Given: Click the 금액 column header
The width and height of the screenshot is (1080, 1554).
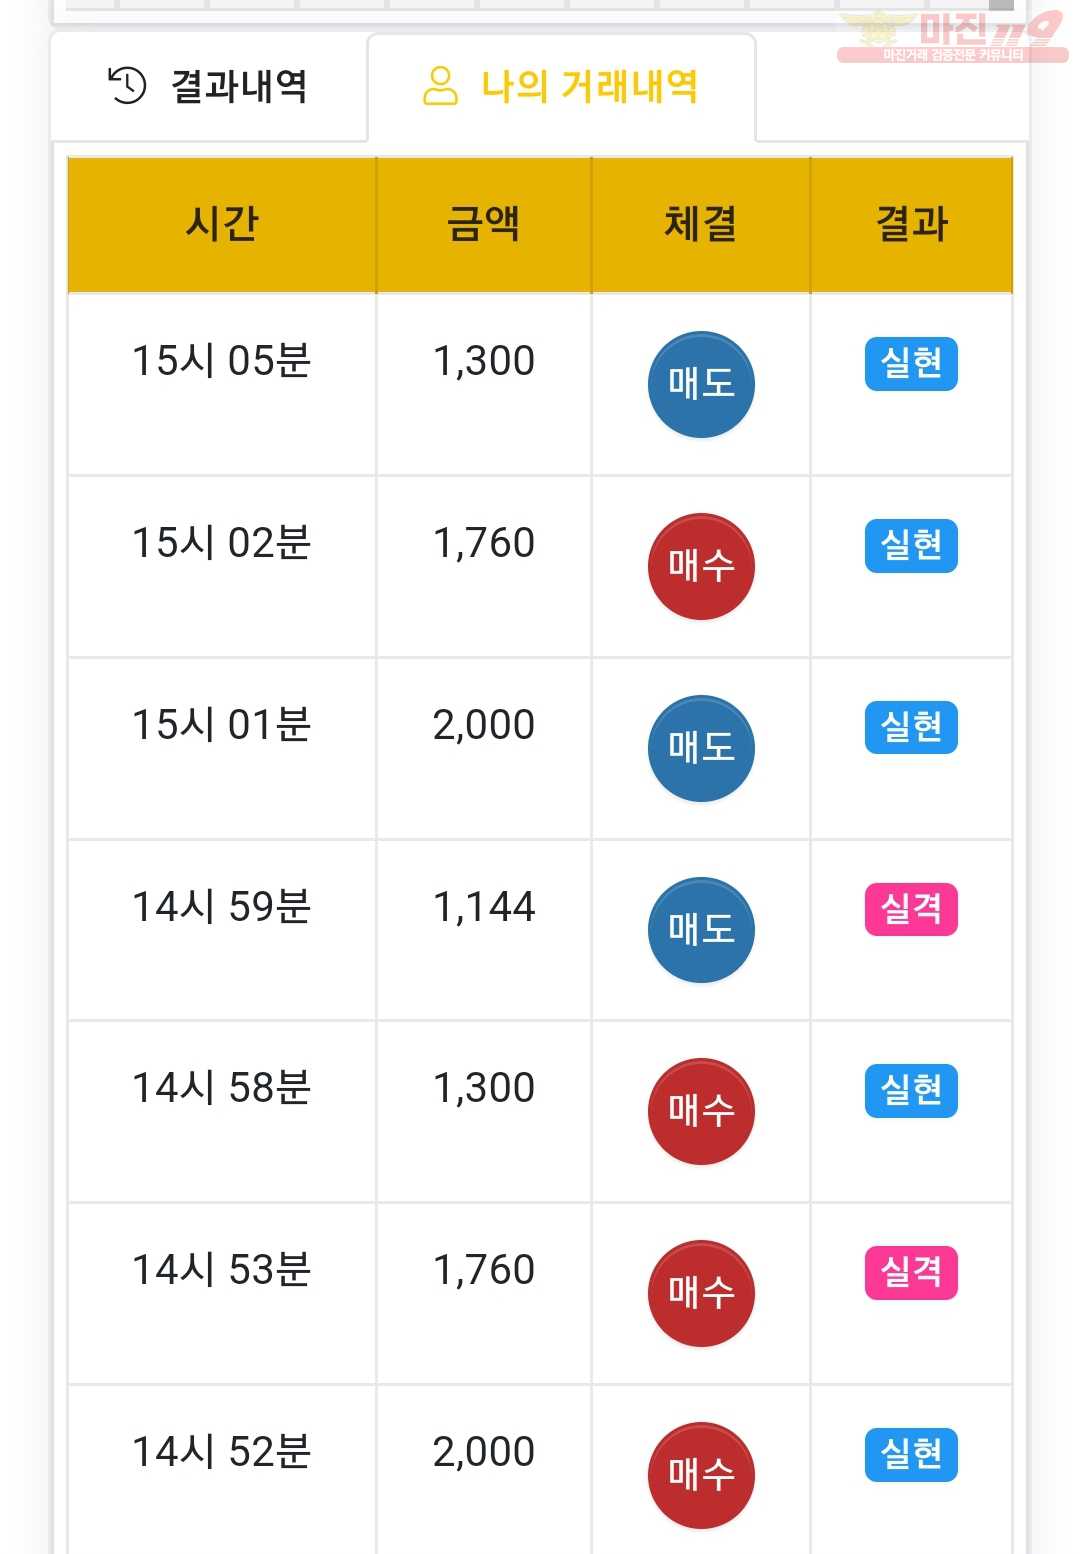Looking at the screenshot, I should (x=484, y=224).
